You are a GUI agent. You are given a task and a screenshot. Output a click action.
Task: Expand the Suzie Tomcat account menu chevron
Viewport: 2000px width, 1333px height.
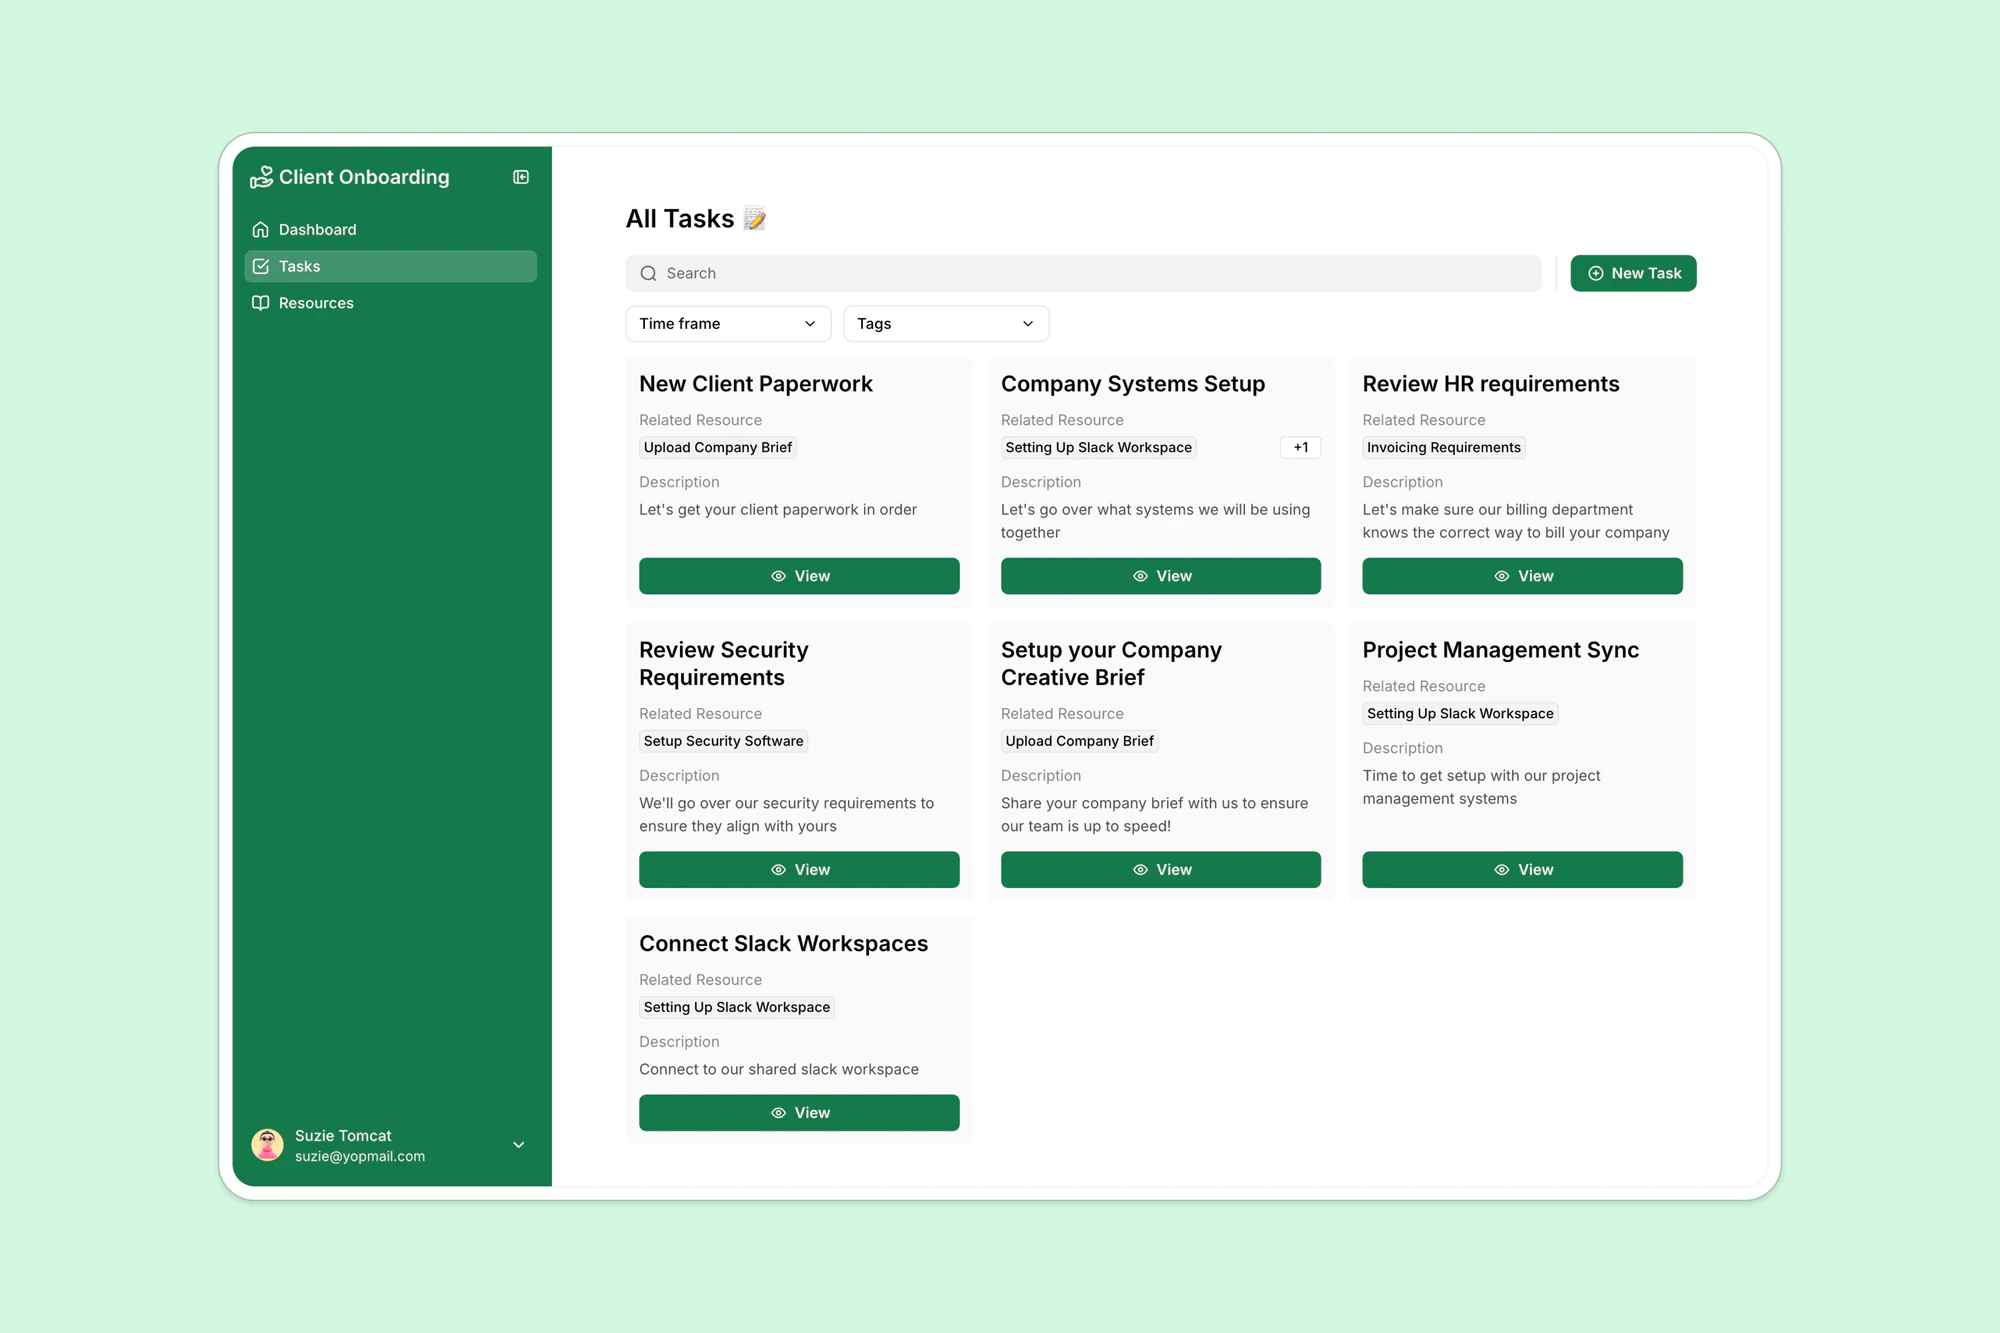click(519, 1145)
